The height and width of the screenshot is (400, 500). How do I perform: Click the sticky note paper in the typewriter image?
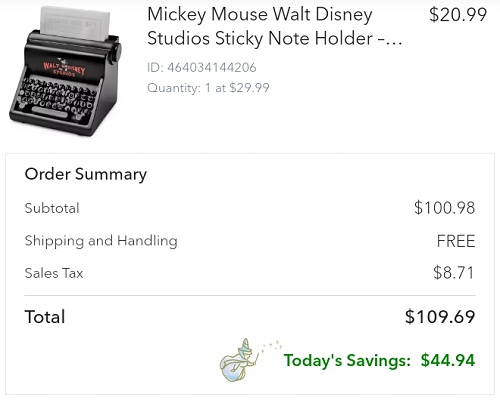pos(75,24)
